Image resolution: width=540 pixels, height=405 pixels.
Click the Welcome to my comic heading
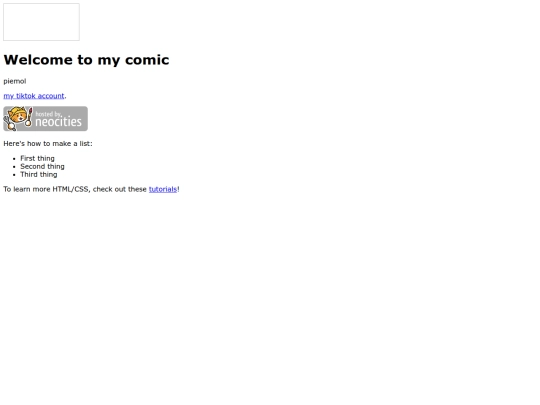tap(86, 60)
